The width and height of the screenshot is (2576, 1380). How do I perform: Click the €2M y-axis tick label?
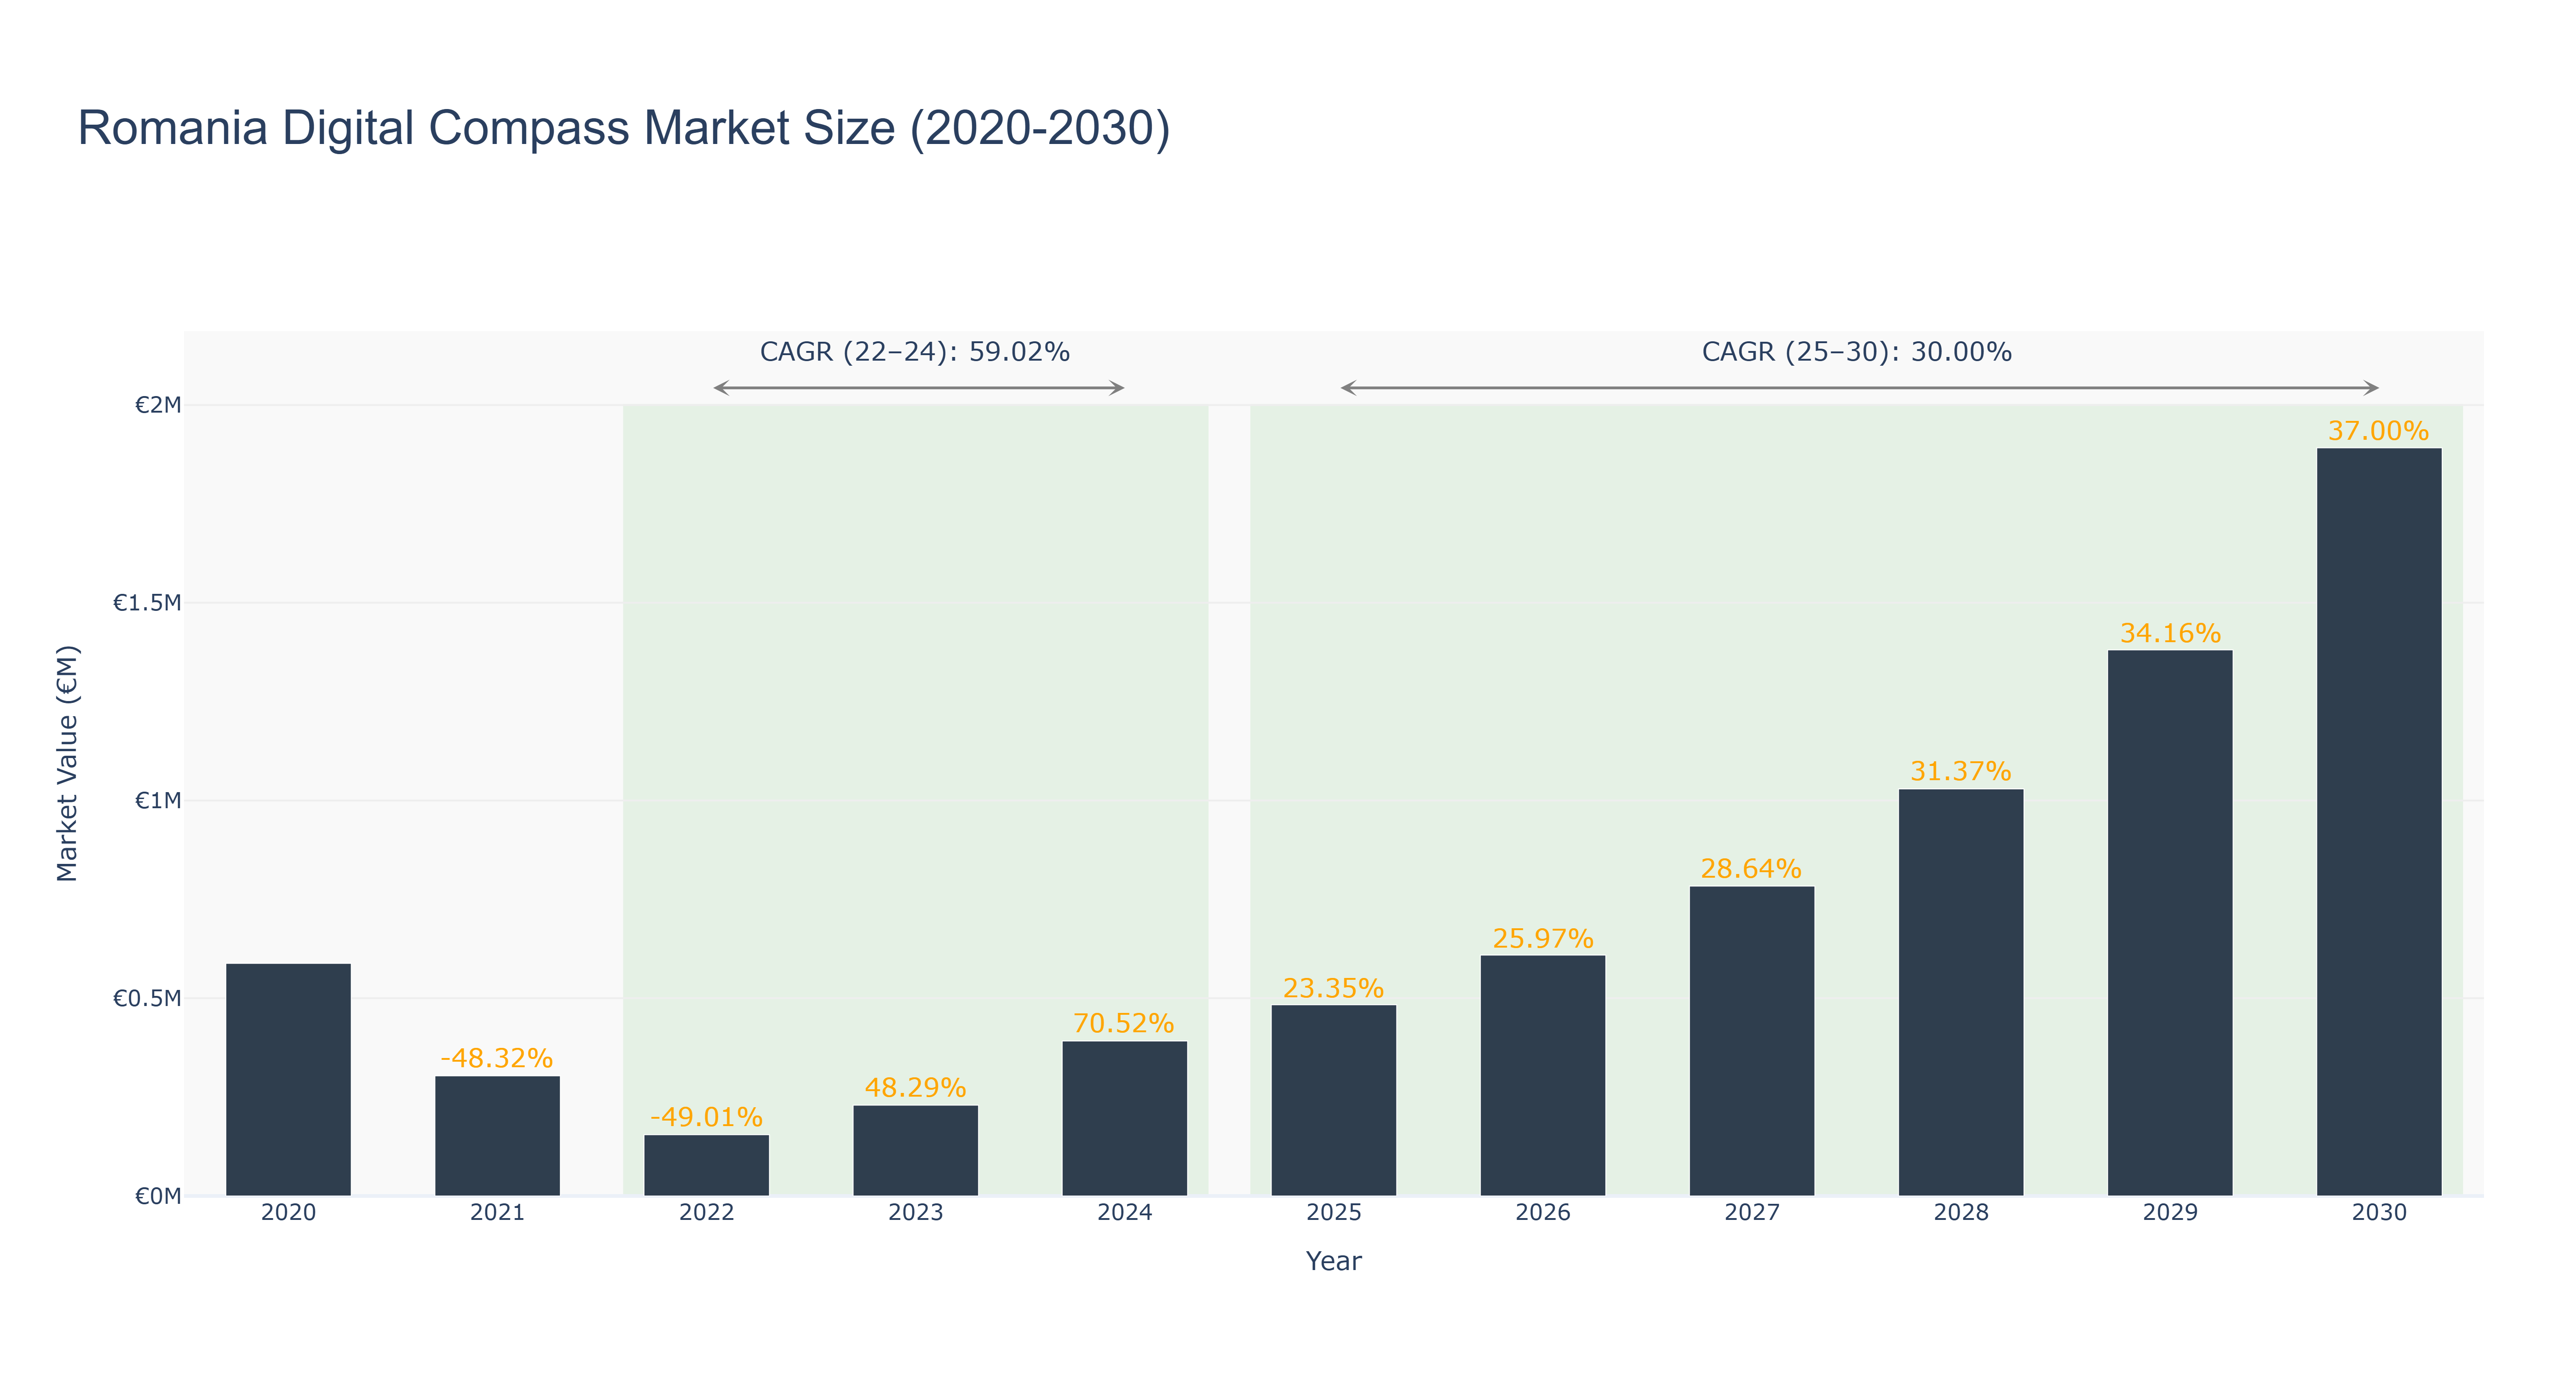click(x=158, y=405)
